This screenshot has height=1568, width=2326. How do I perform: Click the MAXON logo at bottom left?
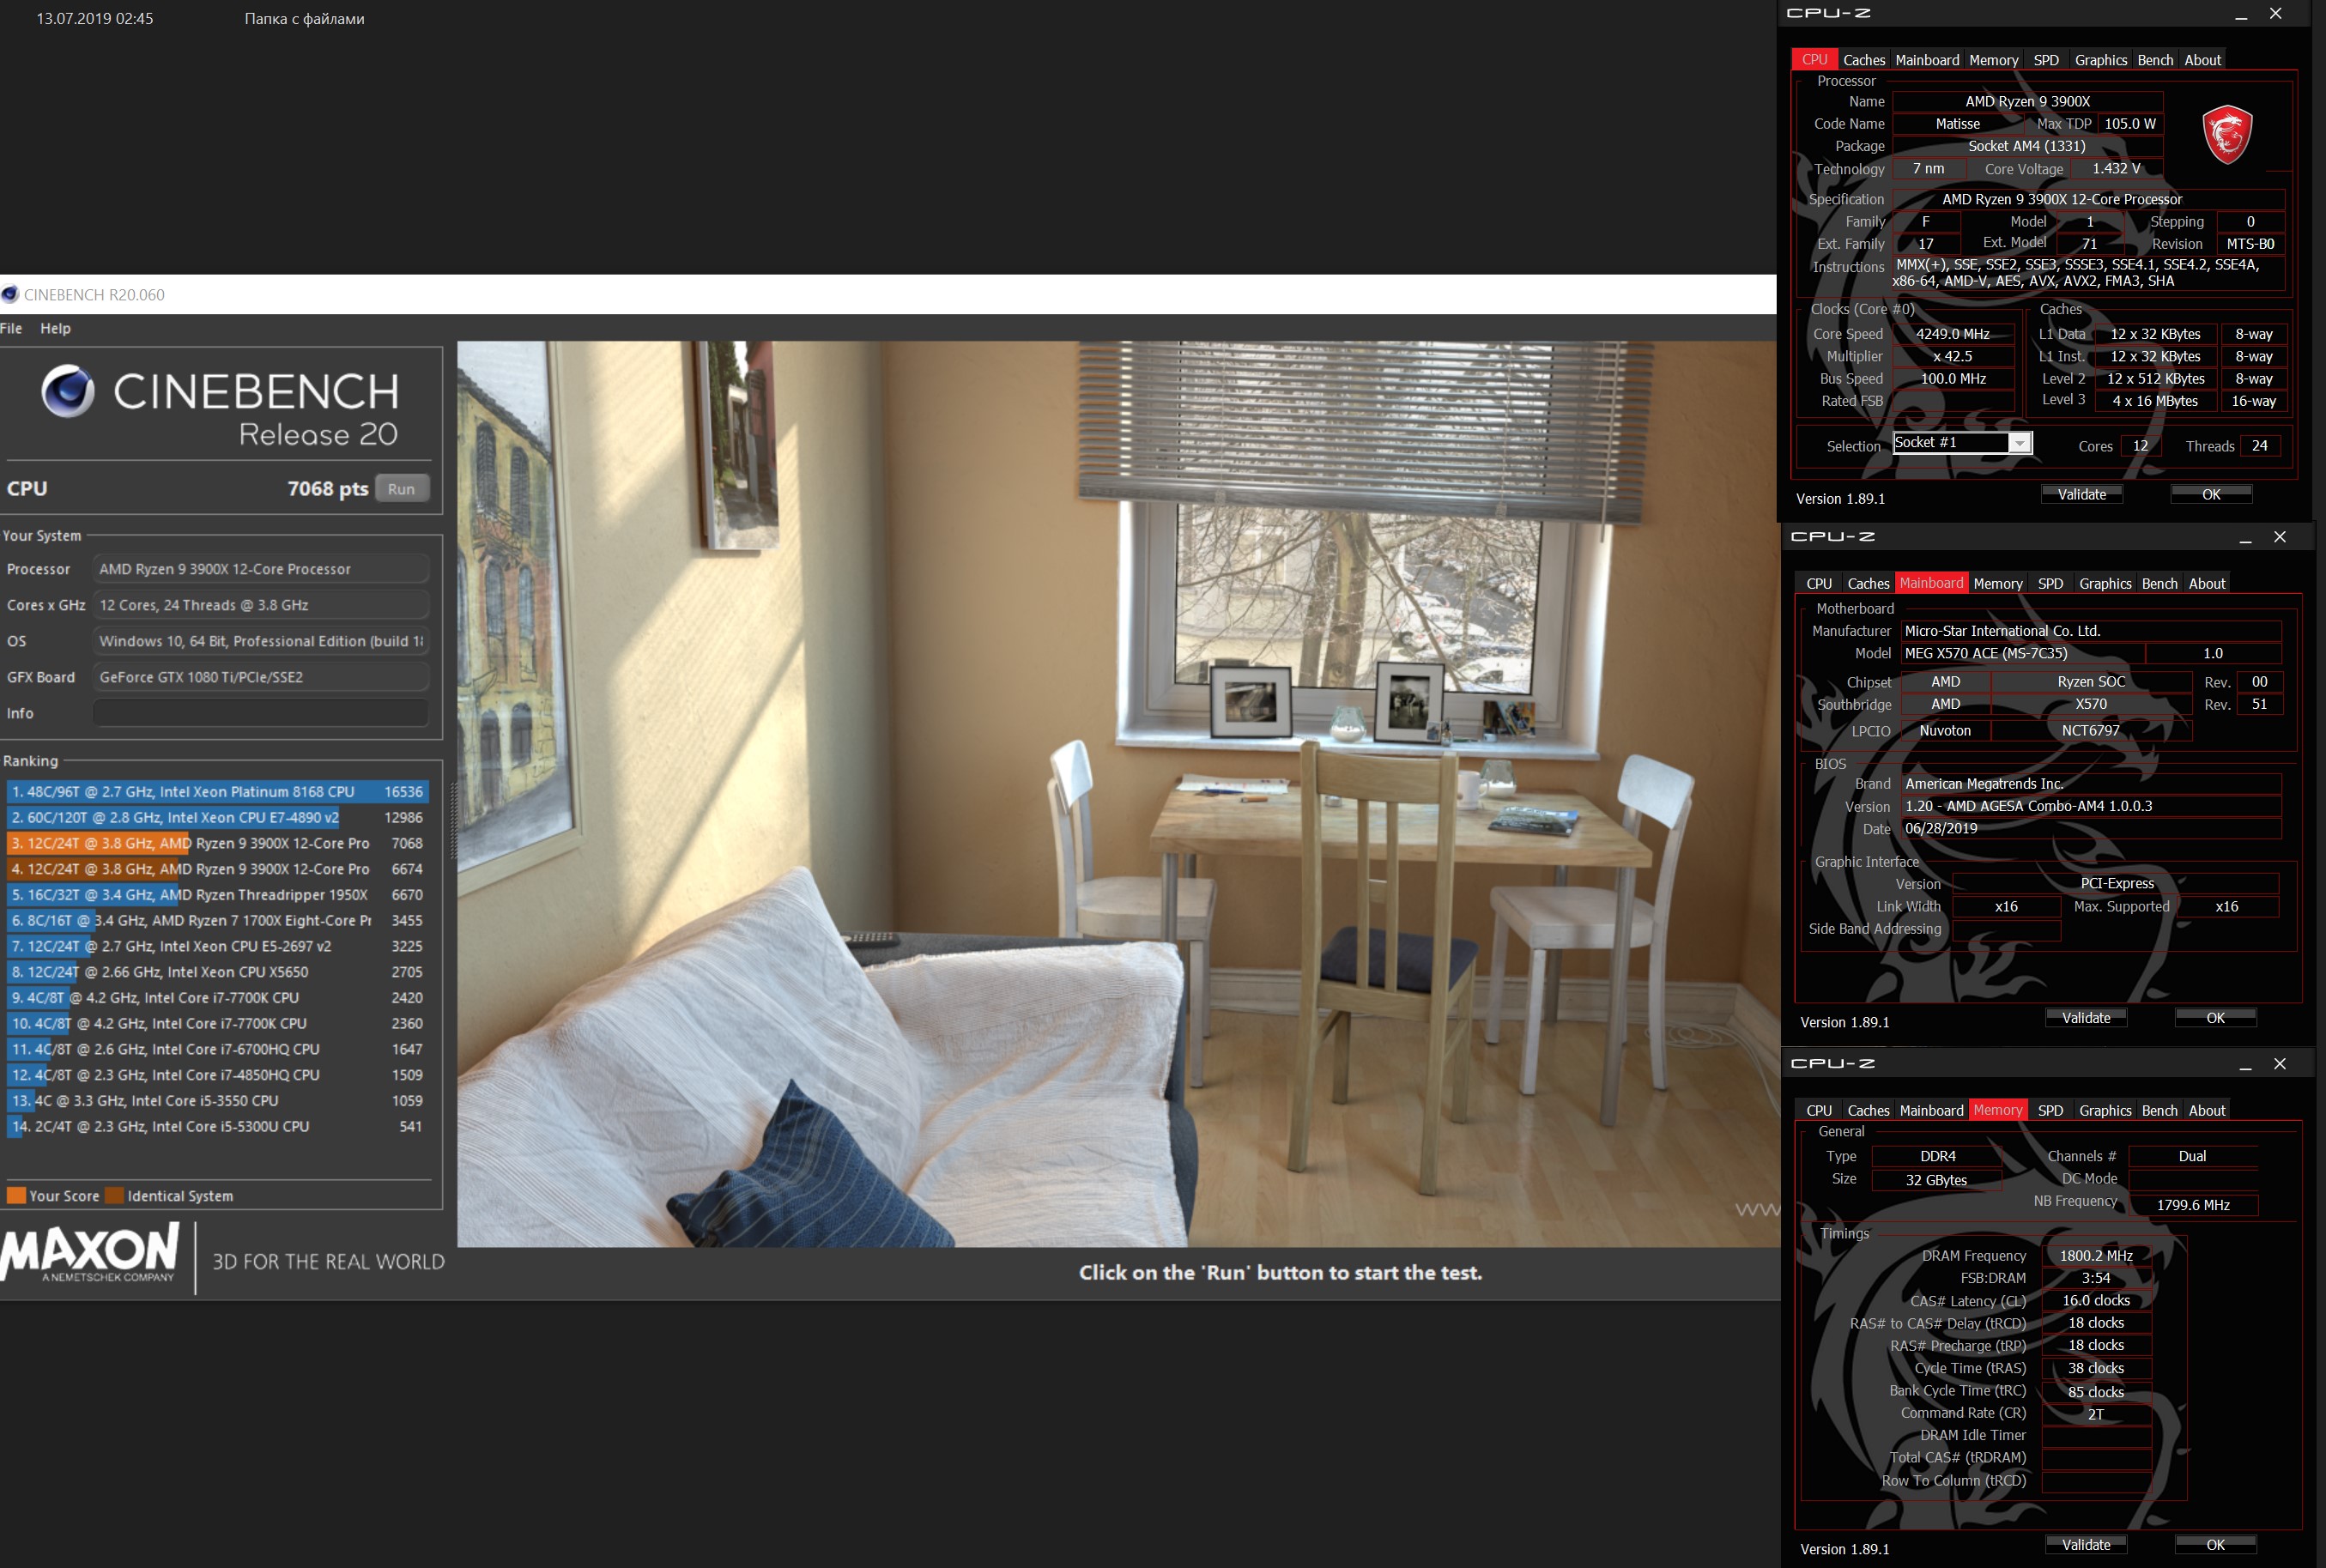coord(90,1254)
